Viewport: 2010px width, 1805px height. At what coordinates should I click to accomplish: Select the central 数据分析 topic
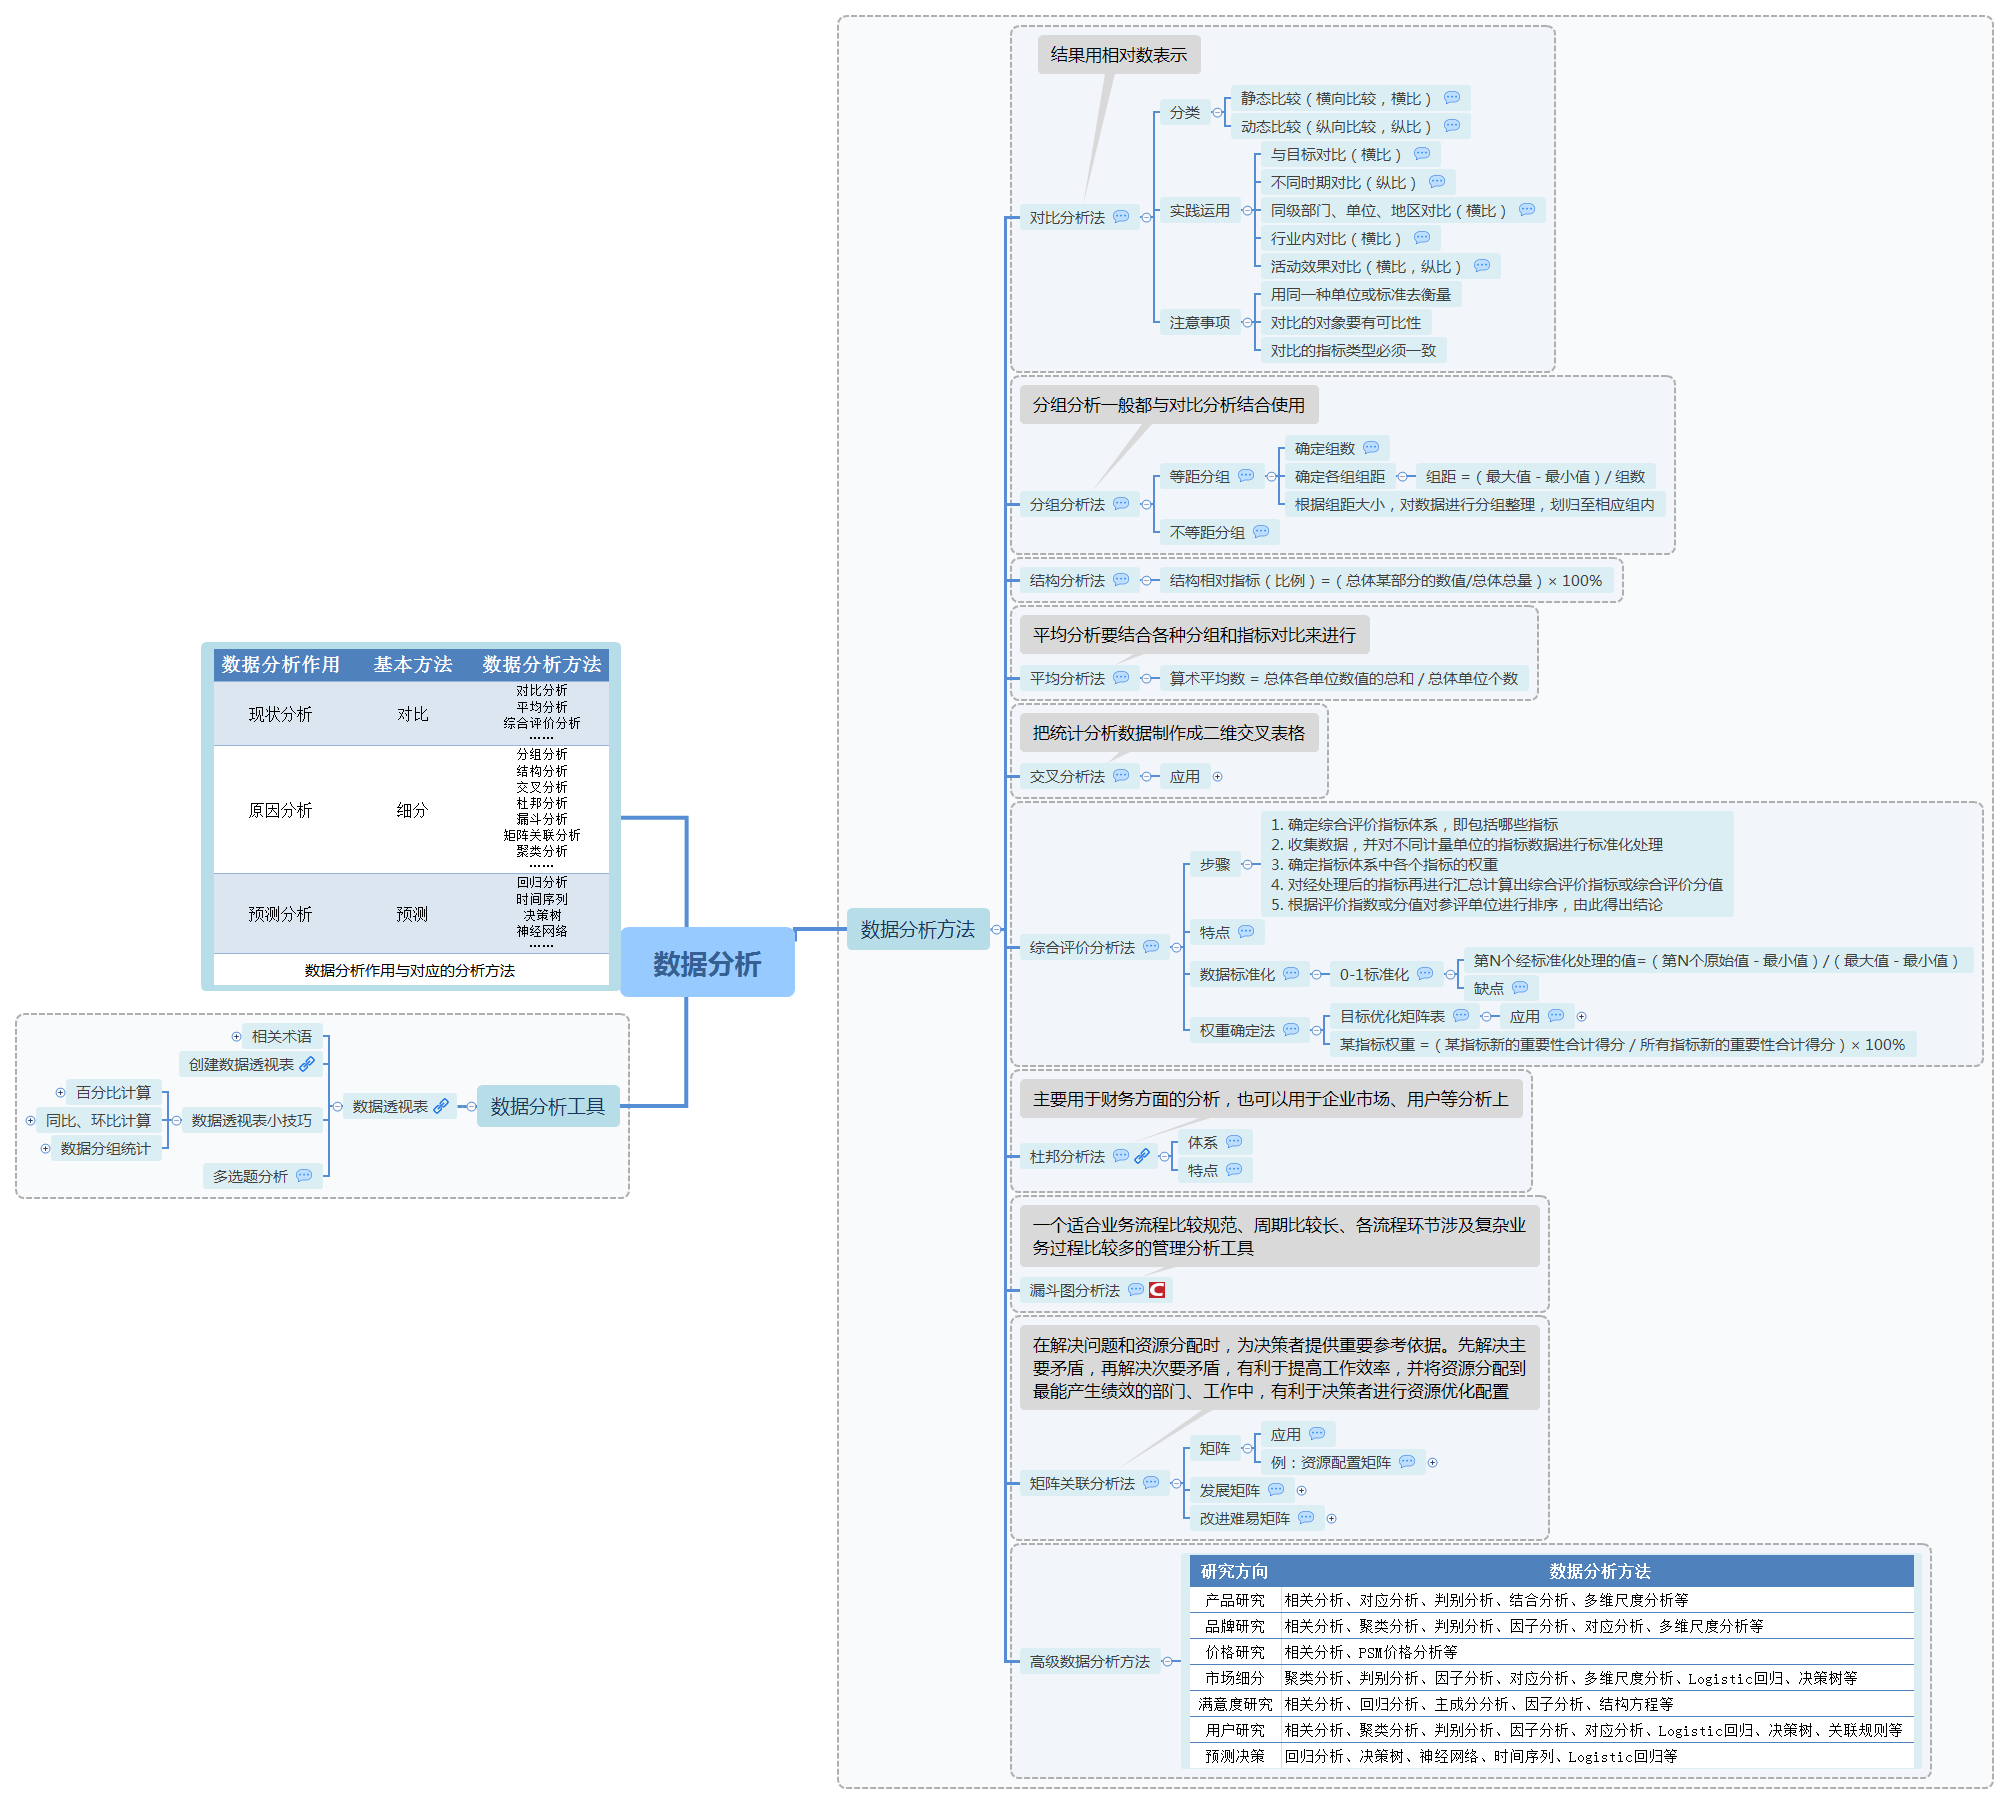[x=707, y=964]
